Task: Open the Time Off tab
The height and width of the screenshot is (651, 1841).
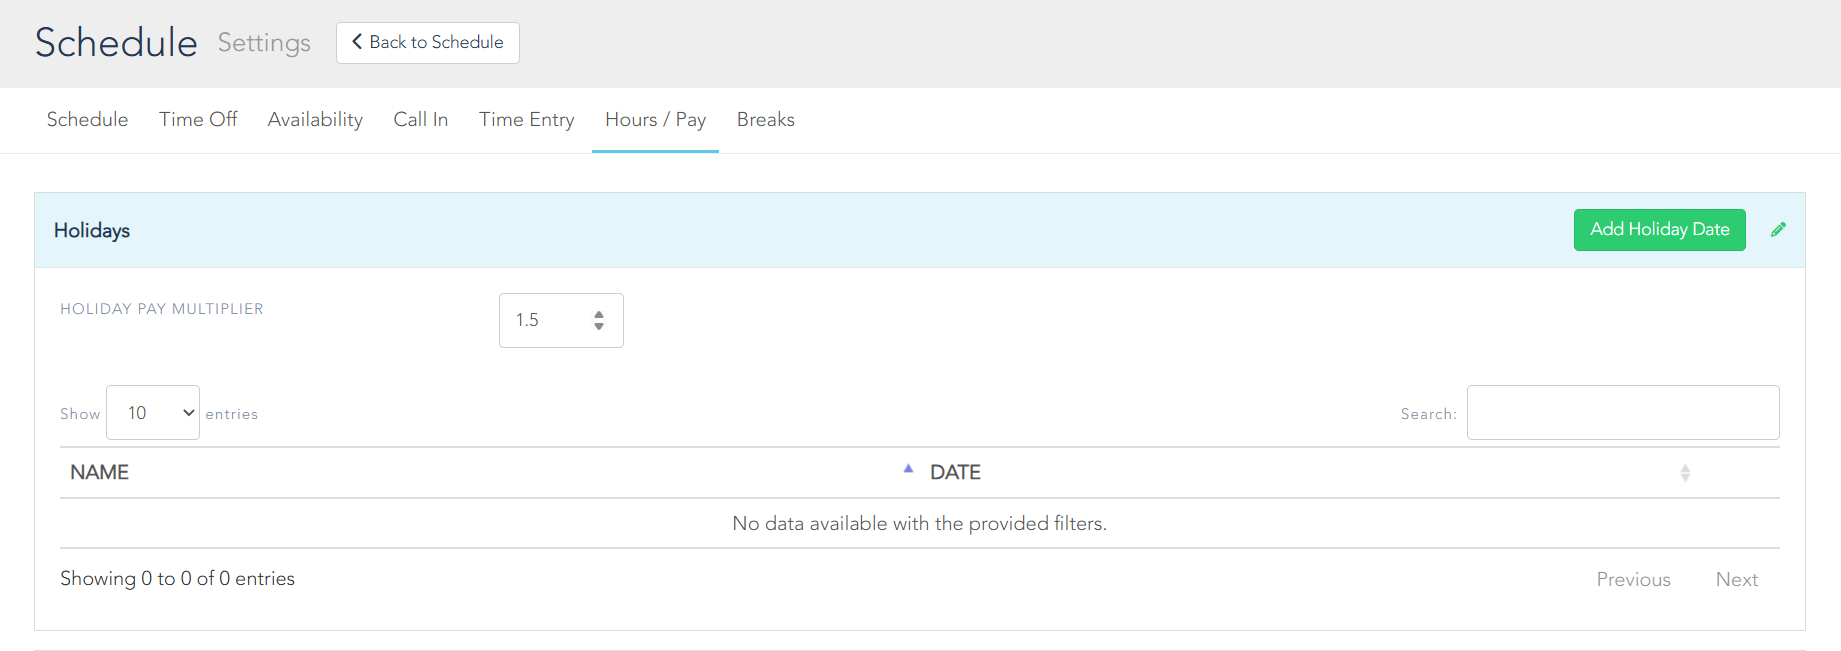Action: coord(198,120)
